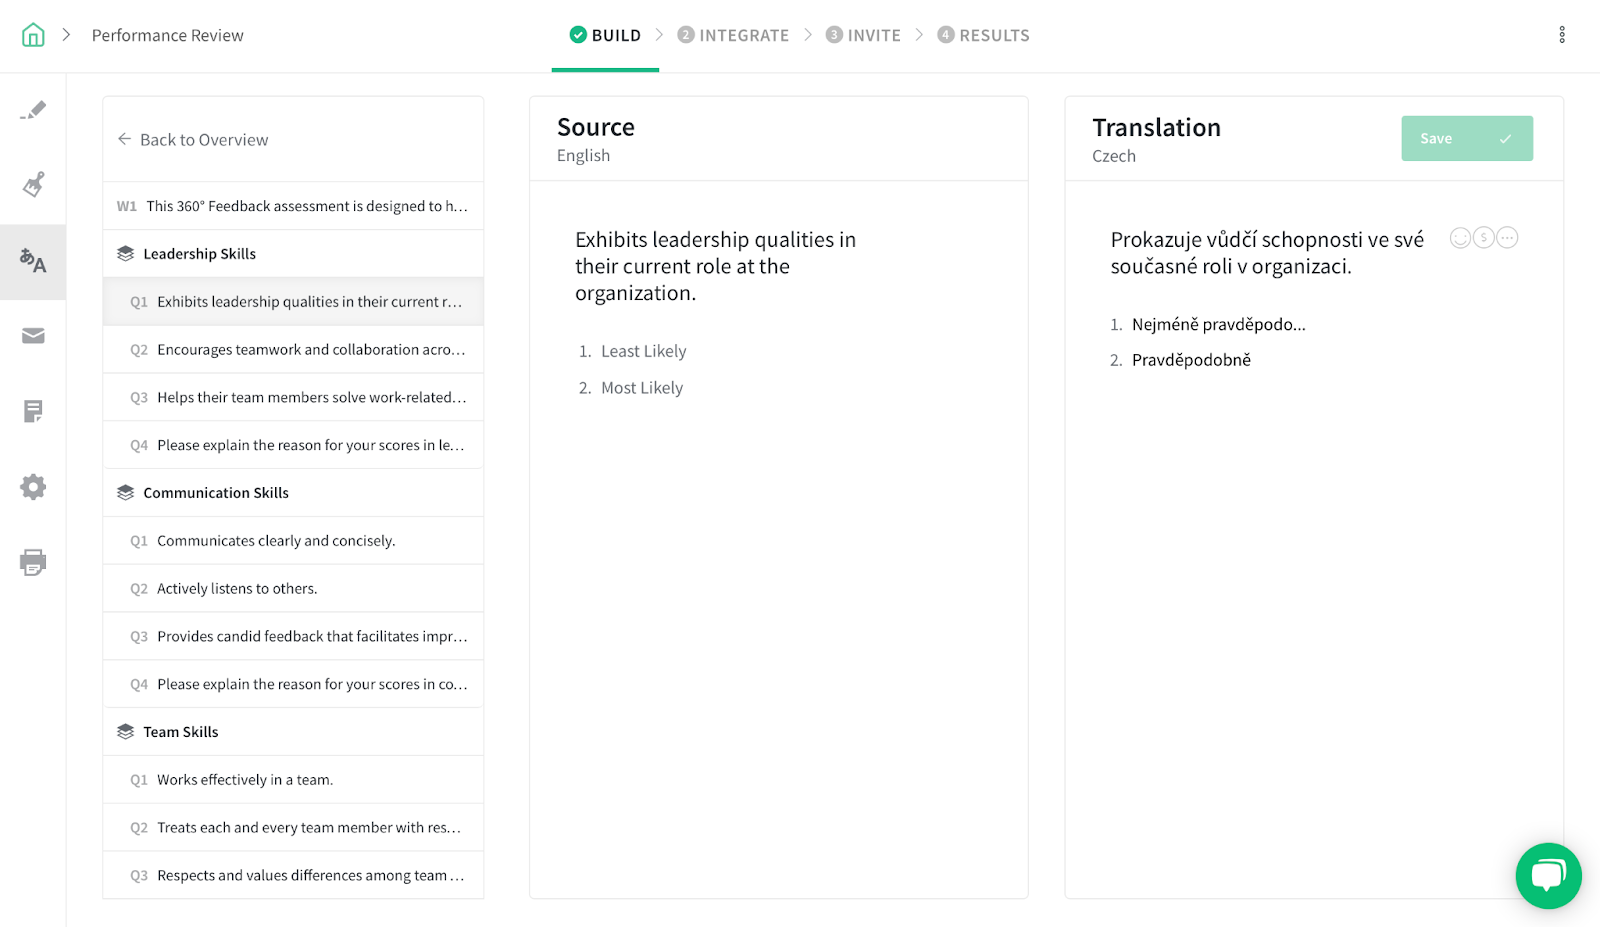Viewport: 1600px width, 927px height.
Task: Open the three-dot vertical menu at top right
Action: (x=1562, y=35)
